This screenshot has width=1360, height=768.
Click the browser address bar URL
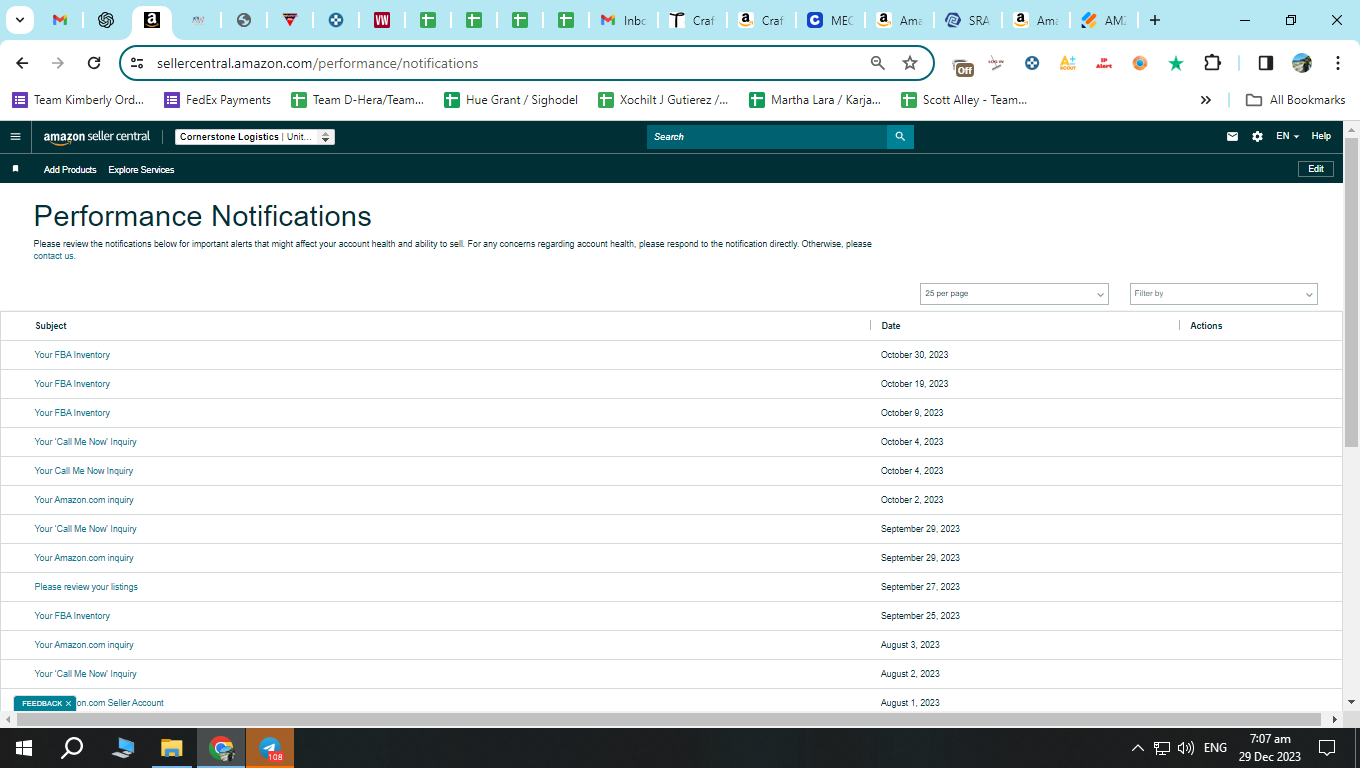(318, 63)
